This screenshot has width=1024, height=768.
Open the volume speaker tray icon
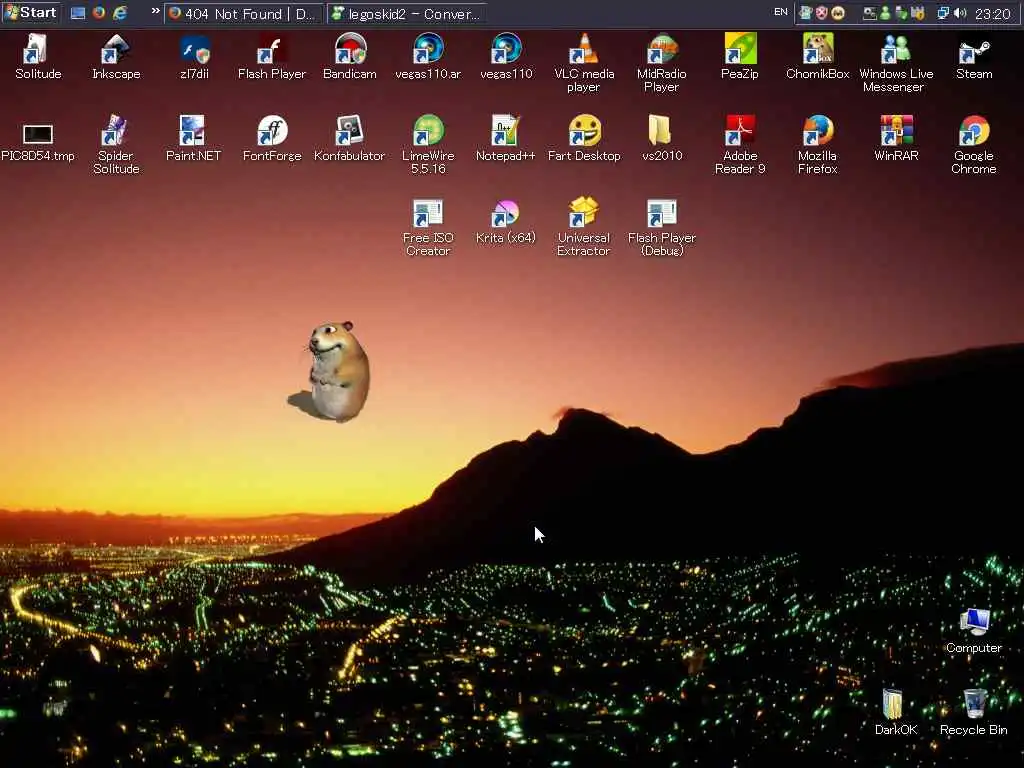point(960,13)
